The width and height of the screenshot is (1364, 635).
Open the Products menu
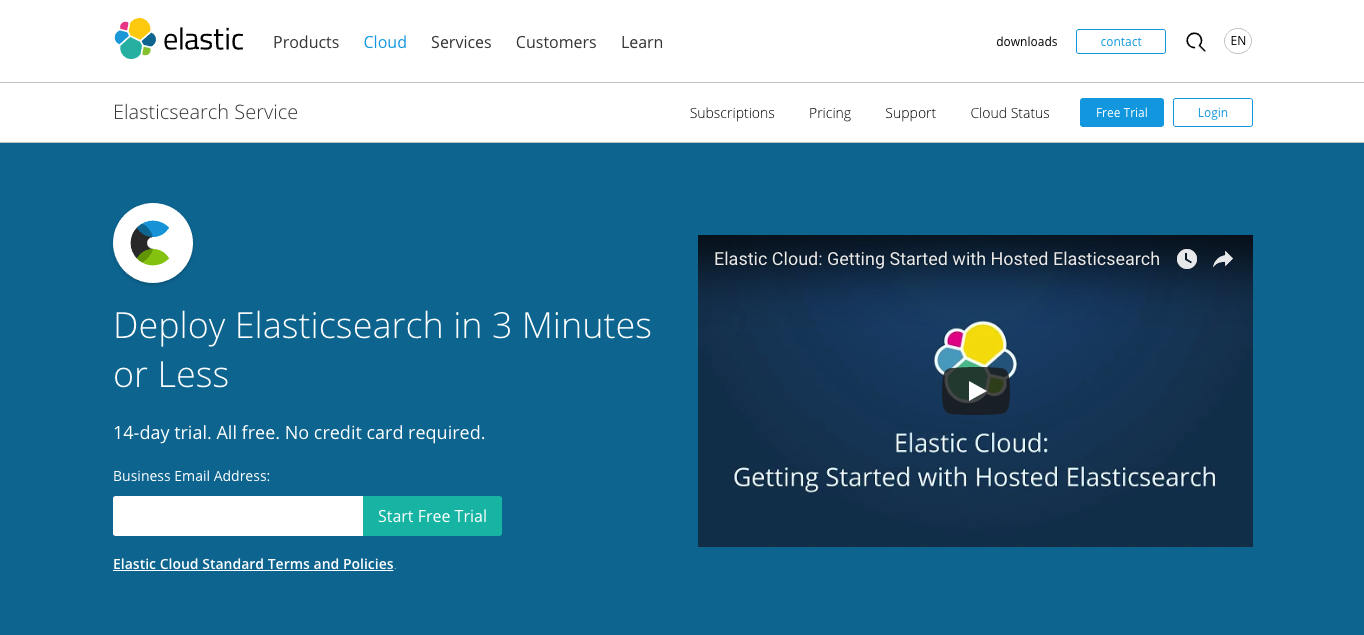pyautogui.click(x=306, y=42)
